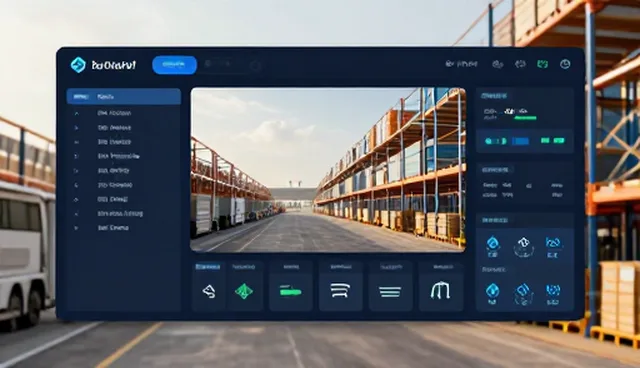Click the blue pill button in header
The height and width of the screenshot is (368, 640).
point(175,65)
